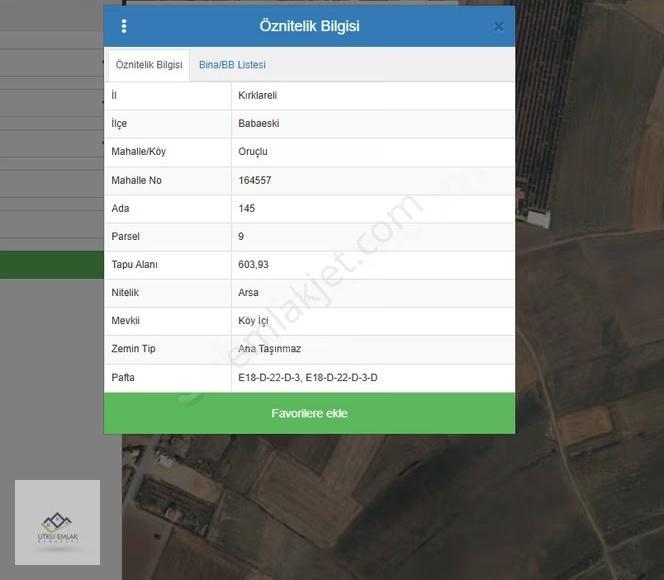
Task: Close the Öznitelik Bilgisi dialog
Action: point(498,27)
